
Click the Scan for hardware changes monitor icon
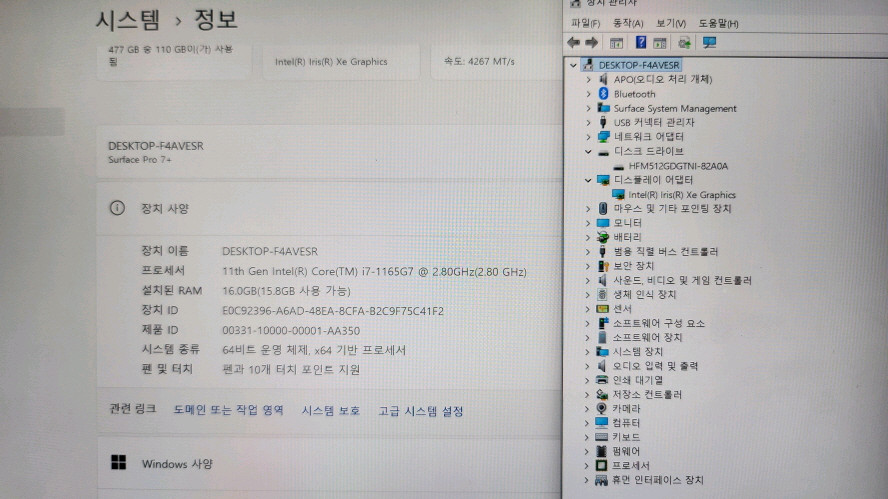click(x=709, y=42)
